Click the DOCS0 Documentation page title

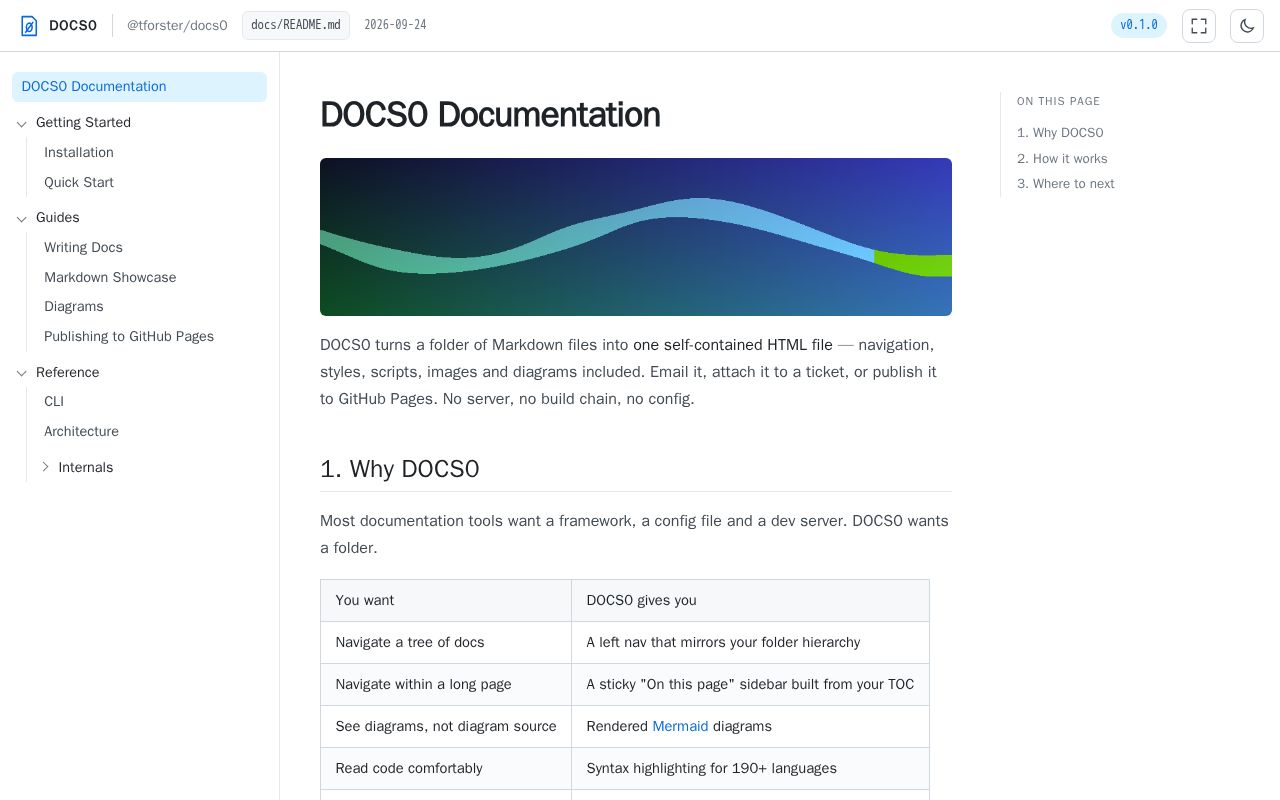click(x=490, y=115)
